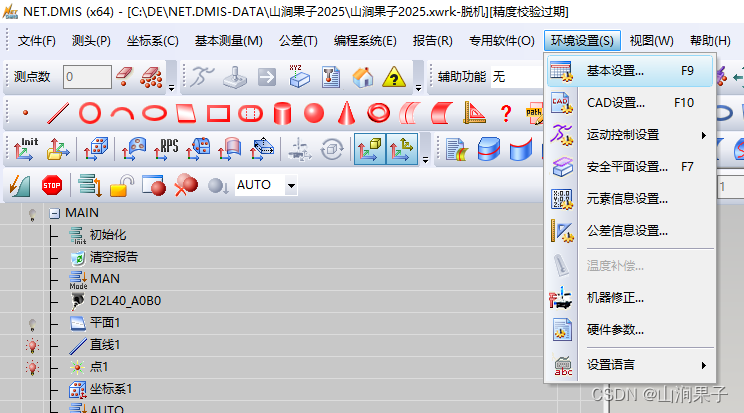Click the RPS alignment icon
Image resolution: width=744 pixels, height=413 pixels.
click(166, 149)
